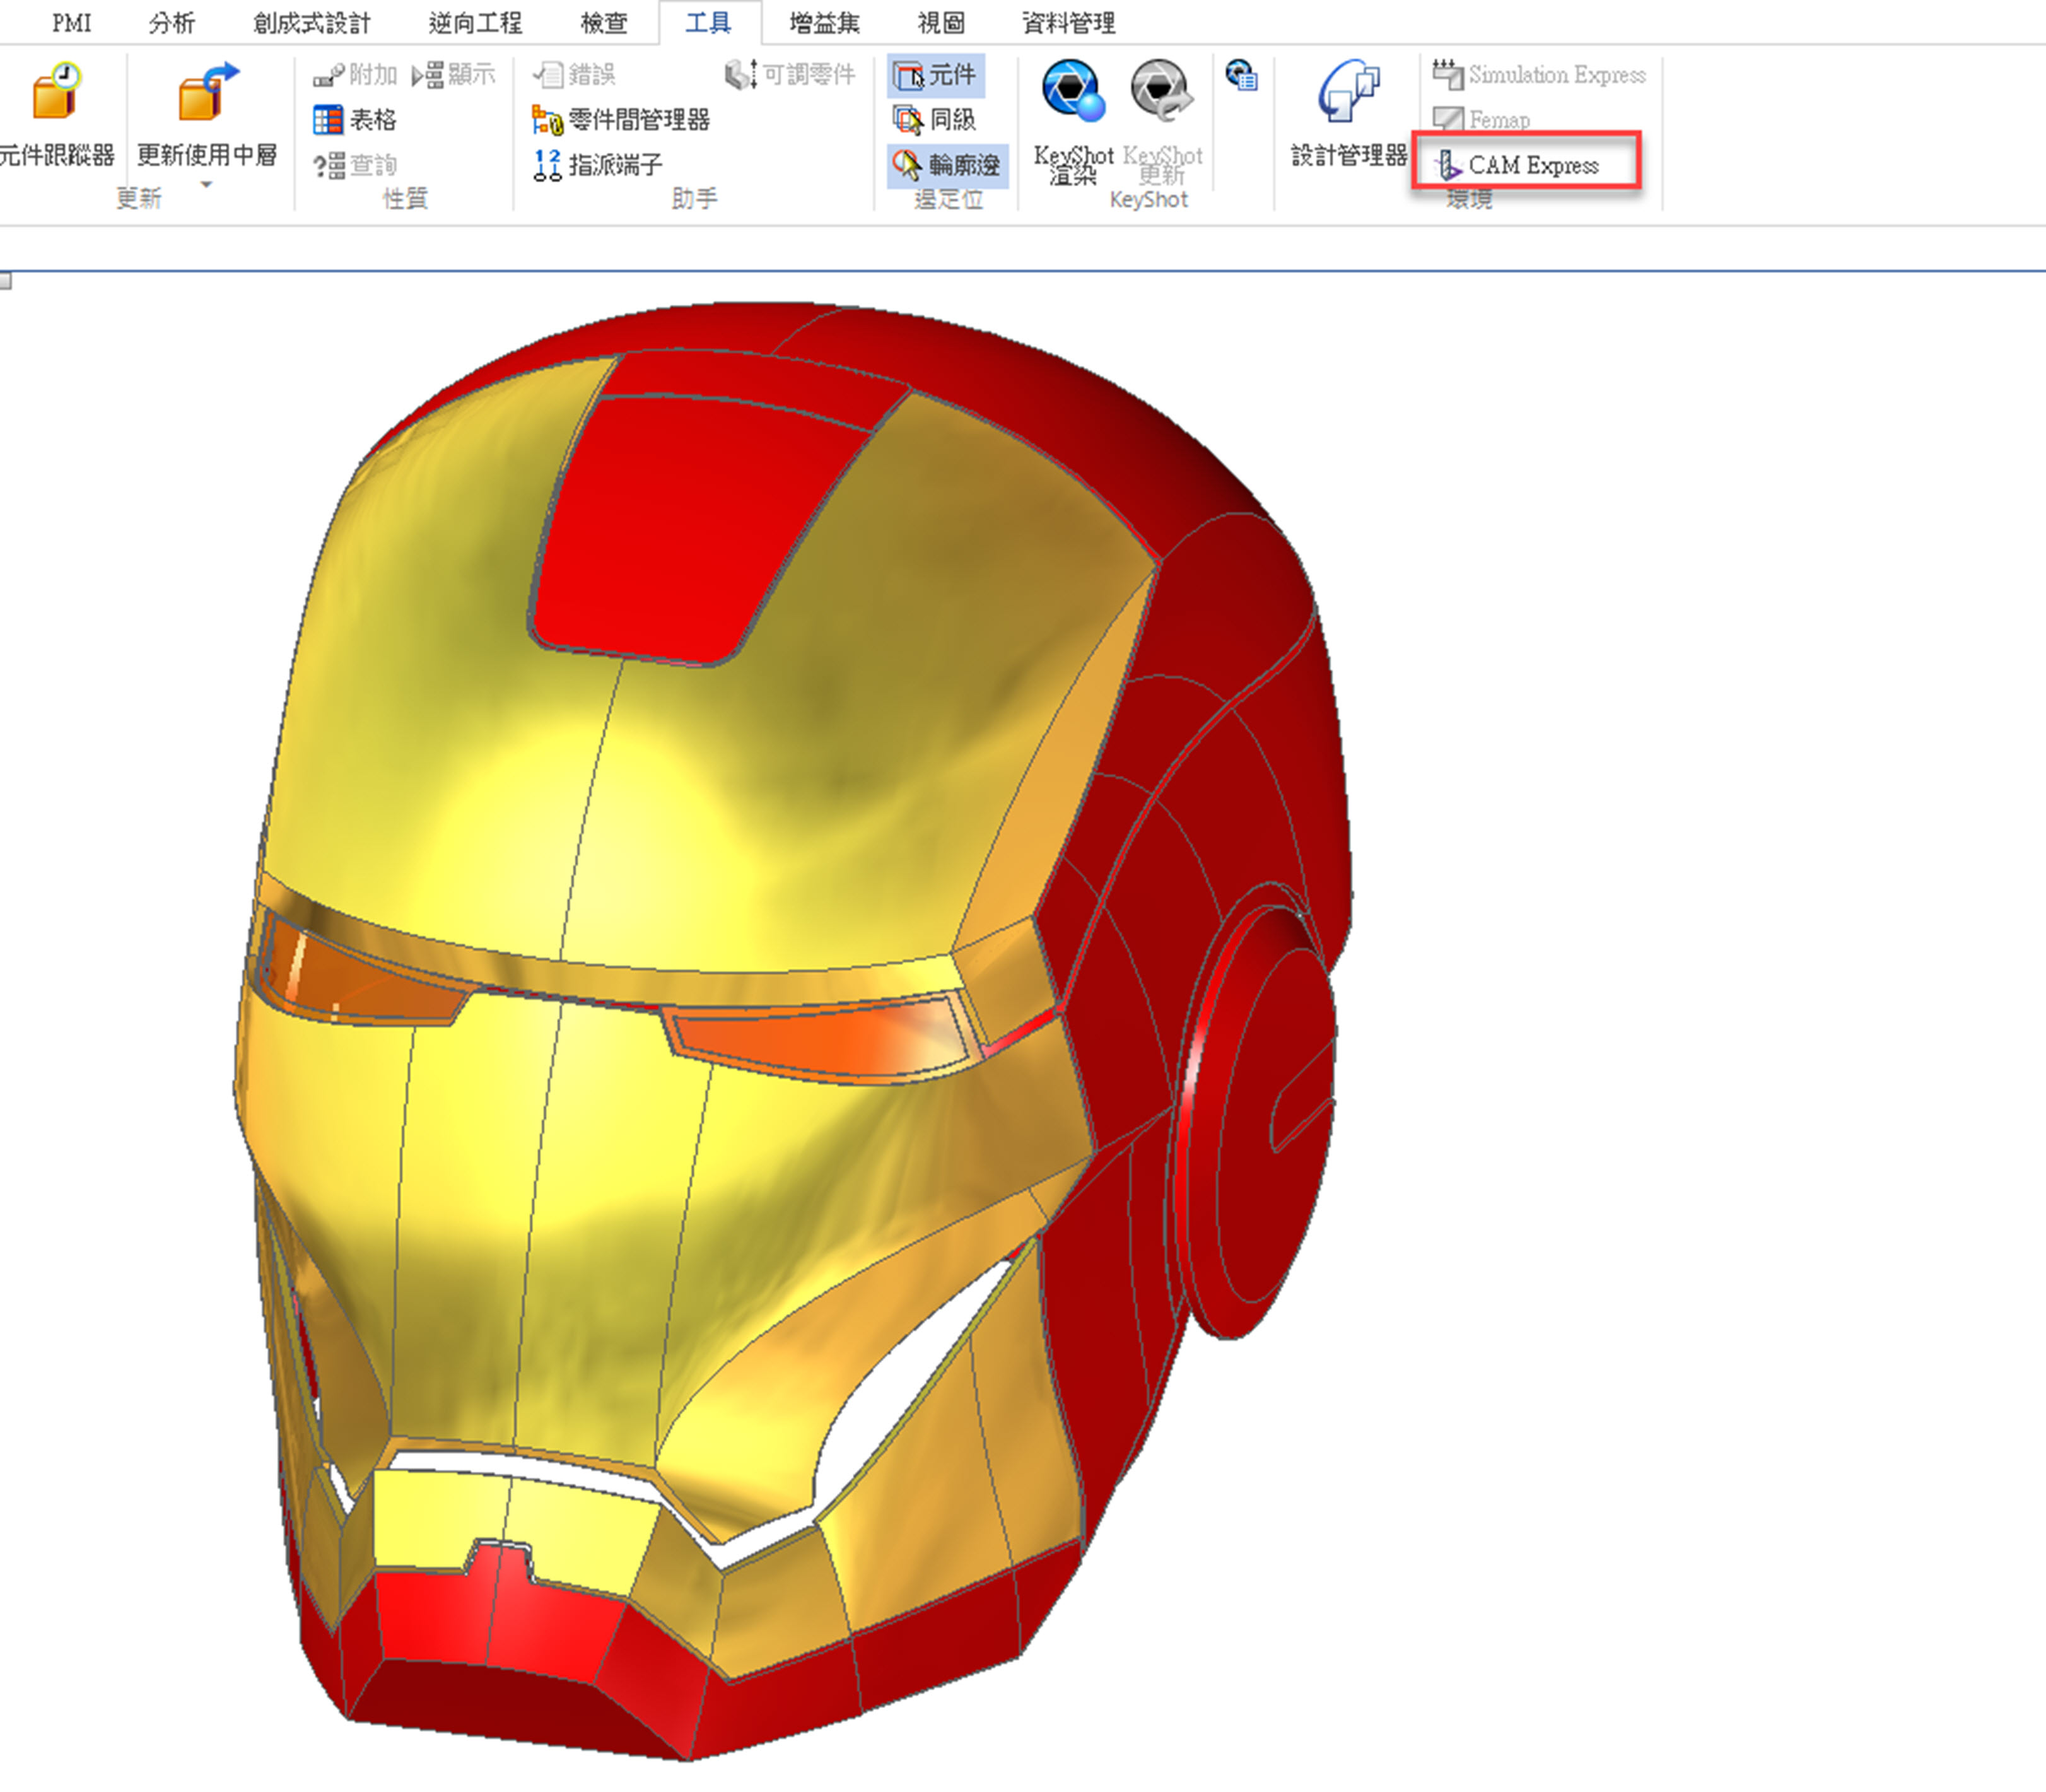Click the 顯示 show command
The width and height of the screenshot is (2046, 1792).
point(455,75)
